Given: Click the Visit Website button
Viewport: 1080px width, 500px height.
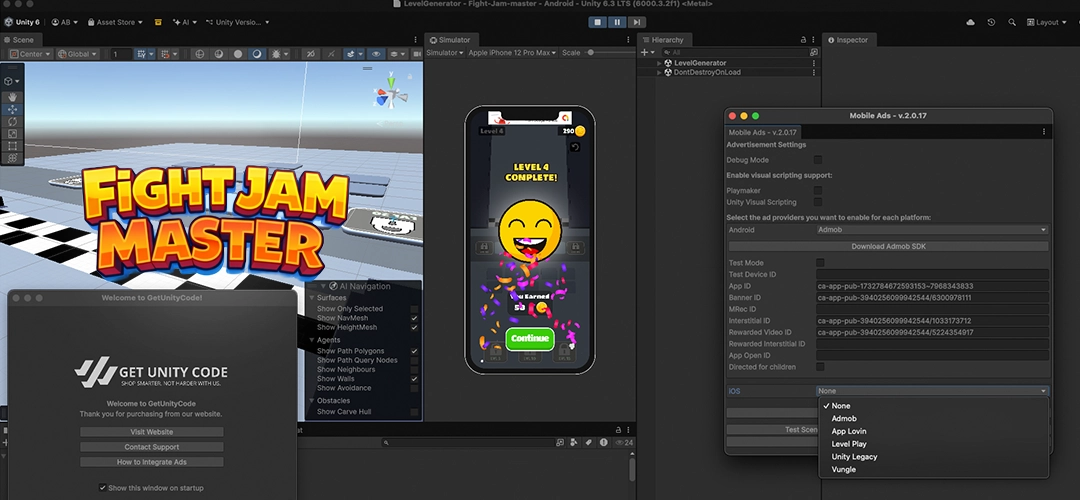Looking at the screenshot, I should tap(152, 432).
